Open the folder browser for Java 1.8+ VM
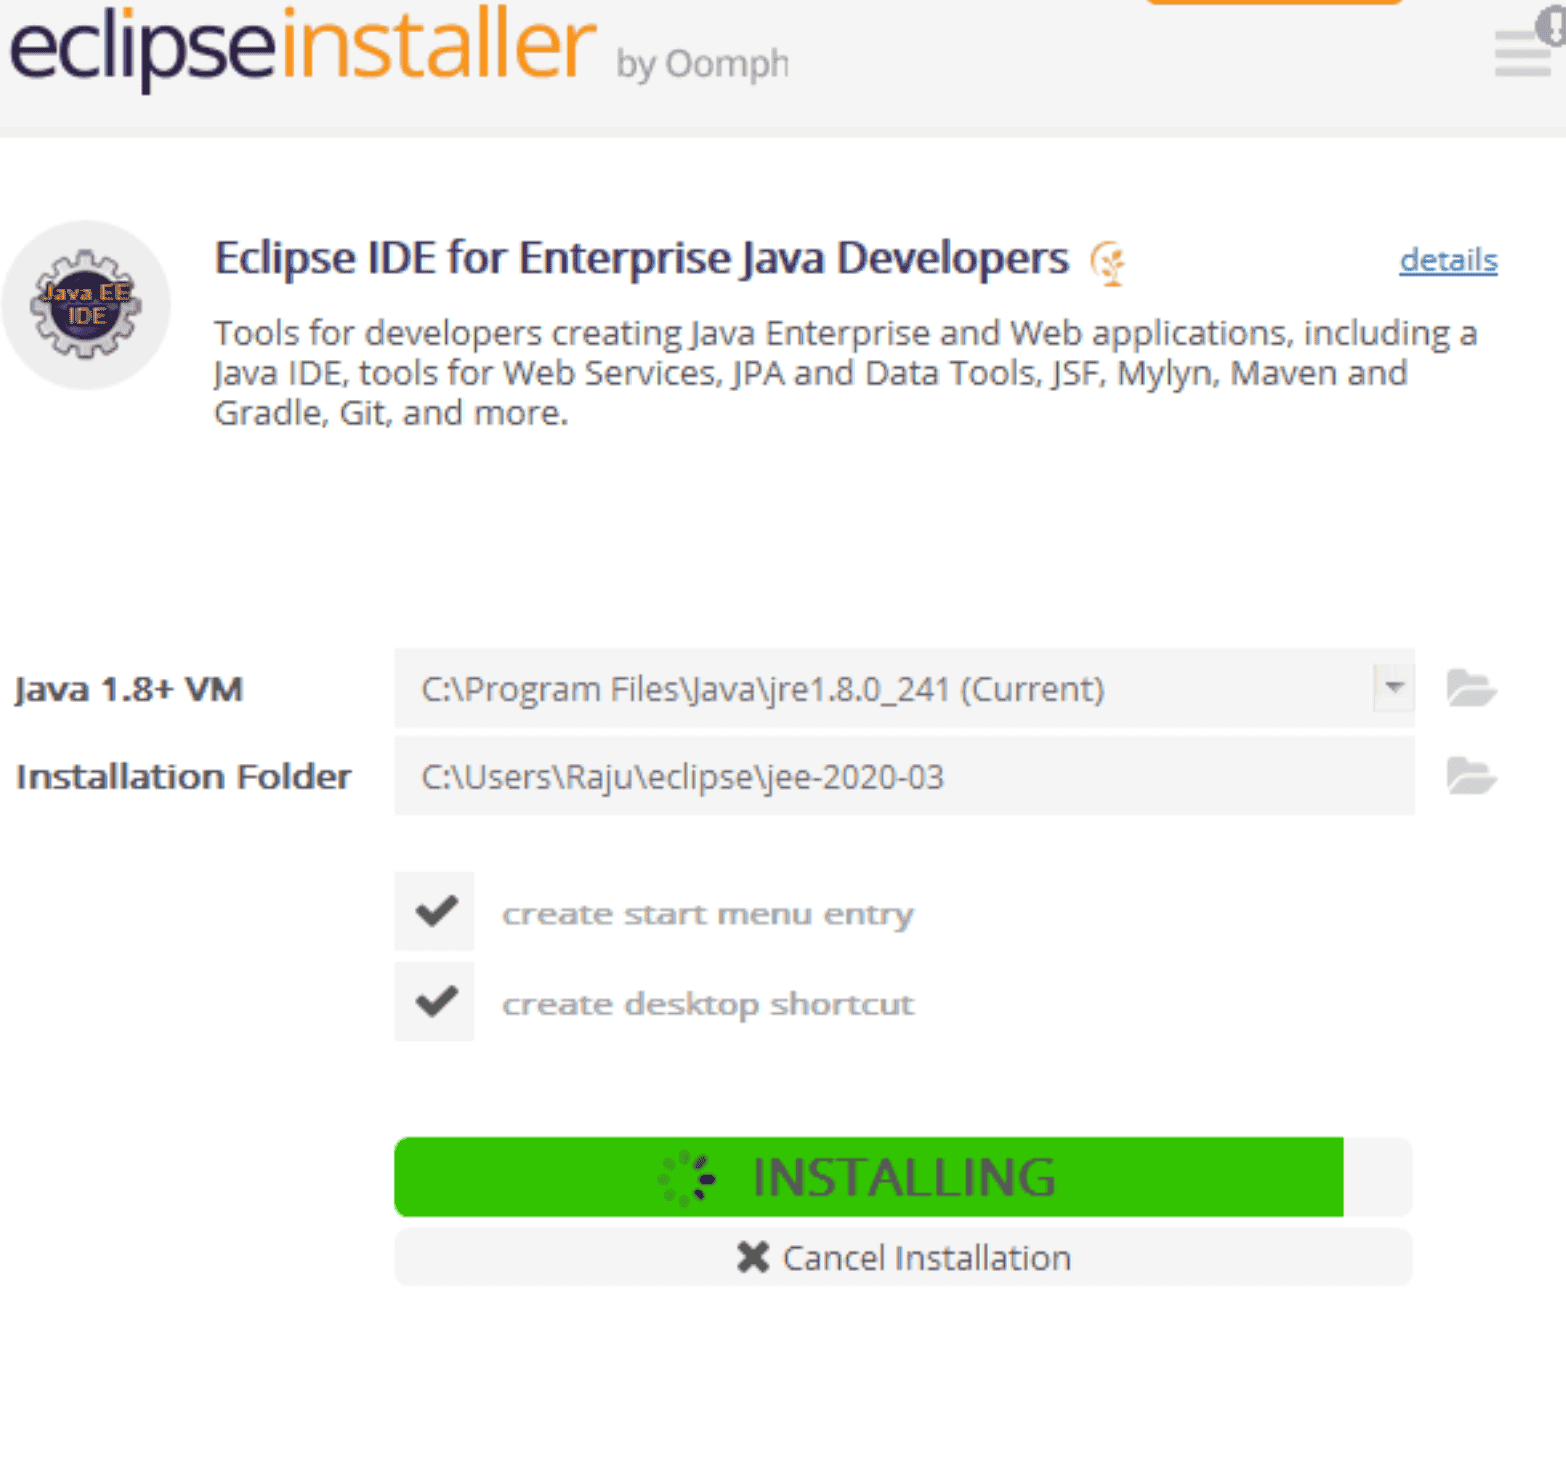The height and width of the screenshot is (1470, 1566). (1471, 688)
